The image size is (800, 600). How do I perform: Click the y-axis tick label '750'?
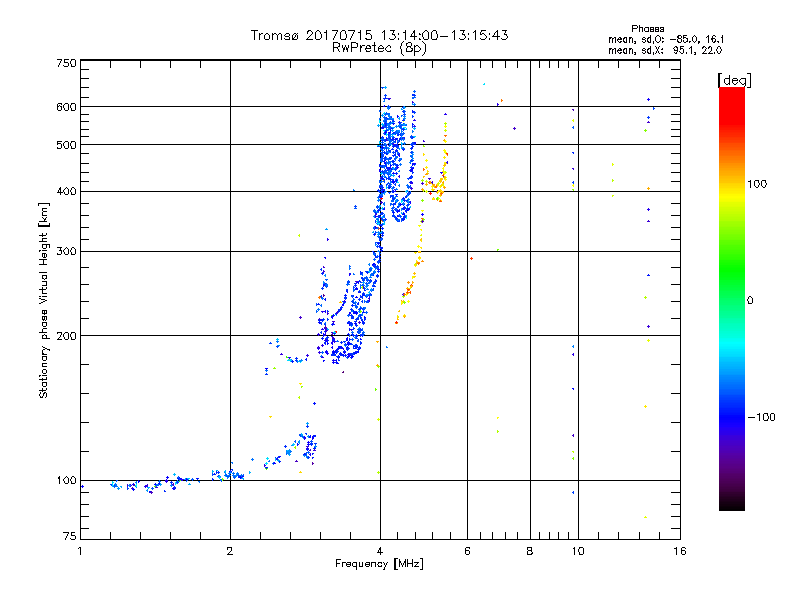click(66, 63)
